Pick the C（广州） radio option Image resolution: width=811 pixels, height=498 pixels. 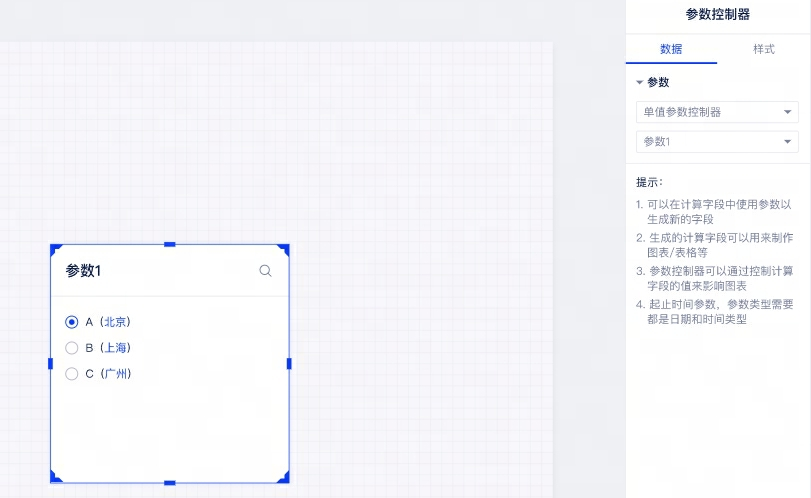pos(71,374)
